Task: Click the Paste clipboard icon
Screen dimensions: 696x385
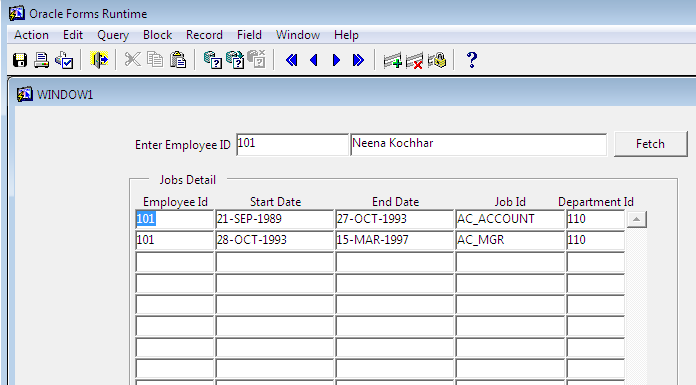Action: (178, 60)
